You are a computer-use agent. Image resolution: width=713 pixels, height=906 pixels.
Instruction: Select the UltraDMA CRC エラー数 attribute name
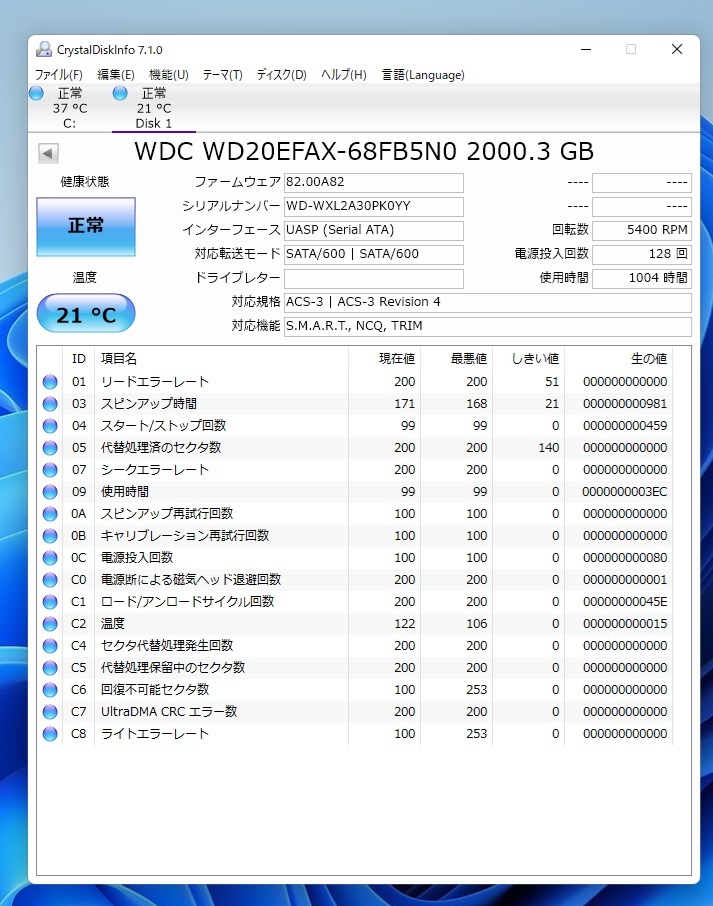coord(169,711)
